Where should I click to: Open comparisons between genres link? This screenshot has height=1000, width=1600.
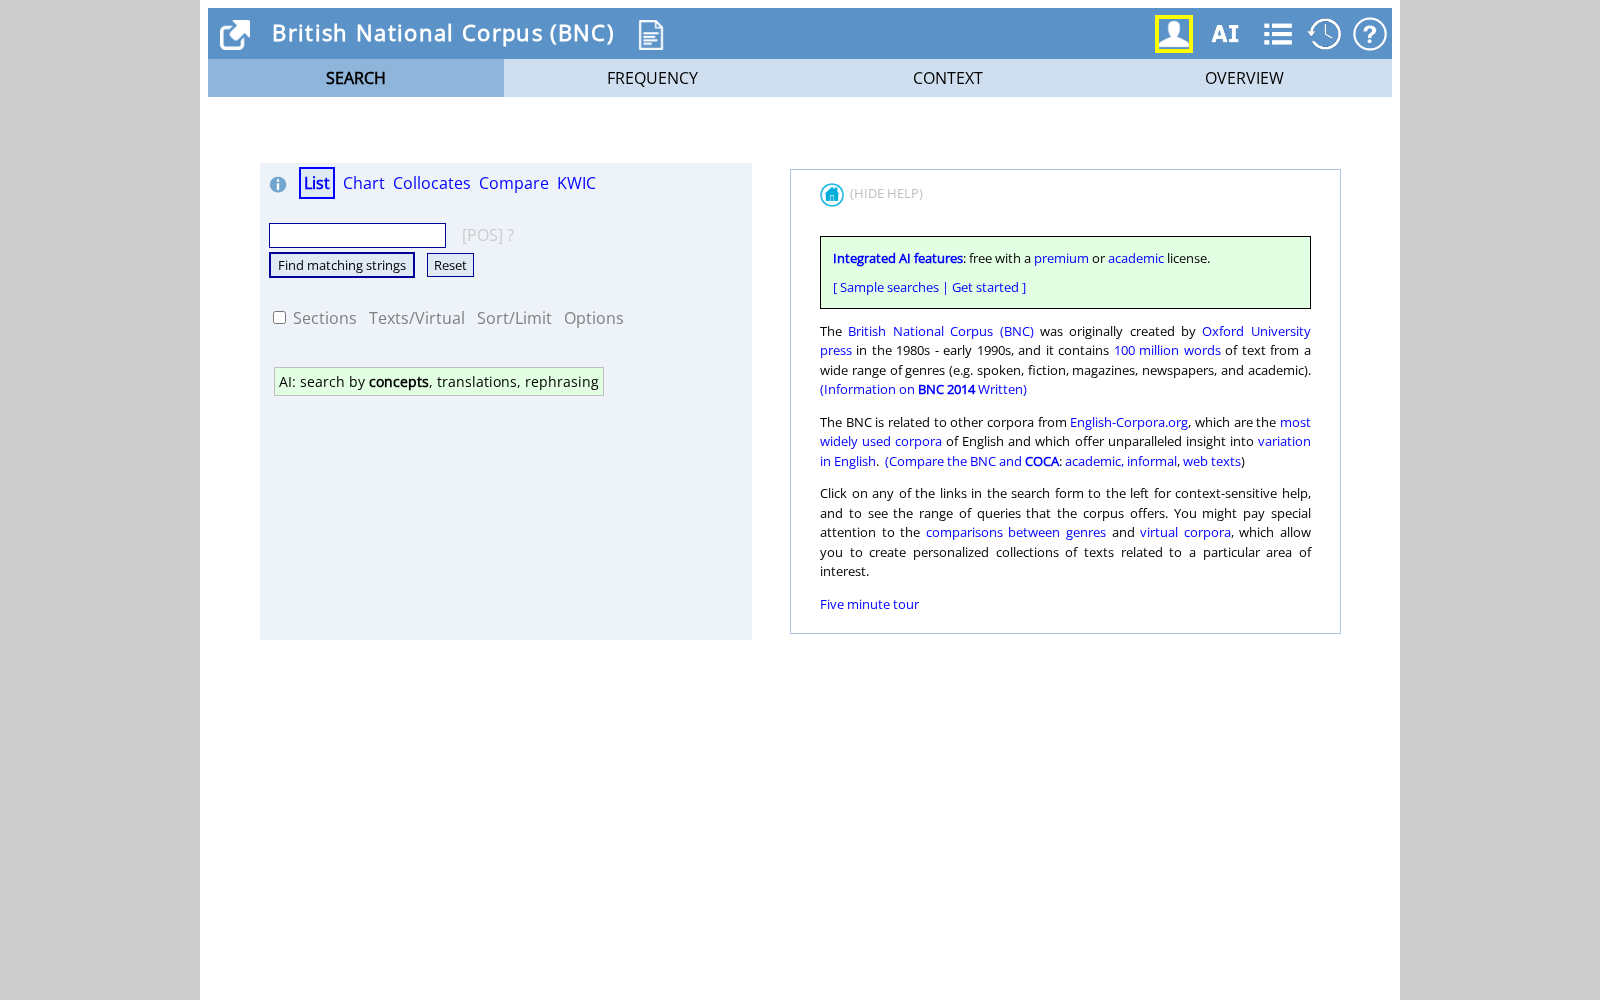coord(1016,533)
